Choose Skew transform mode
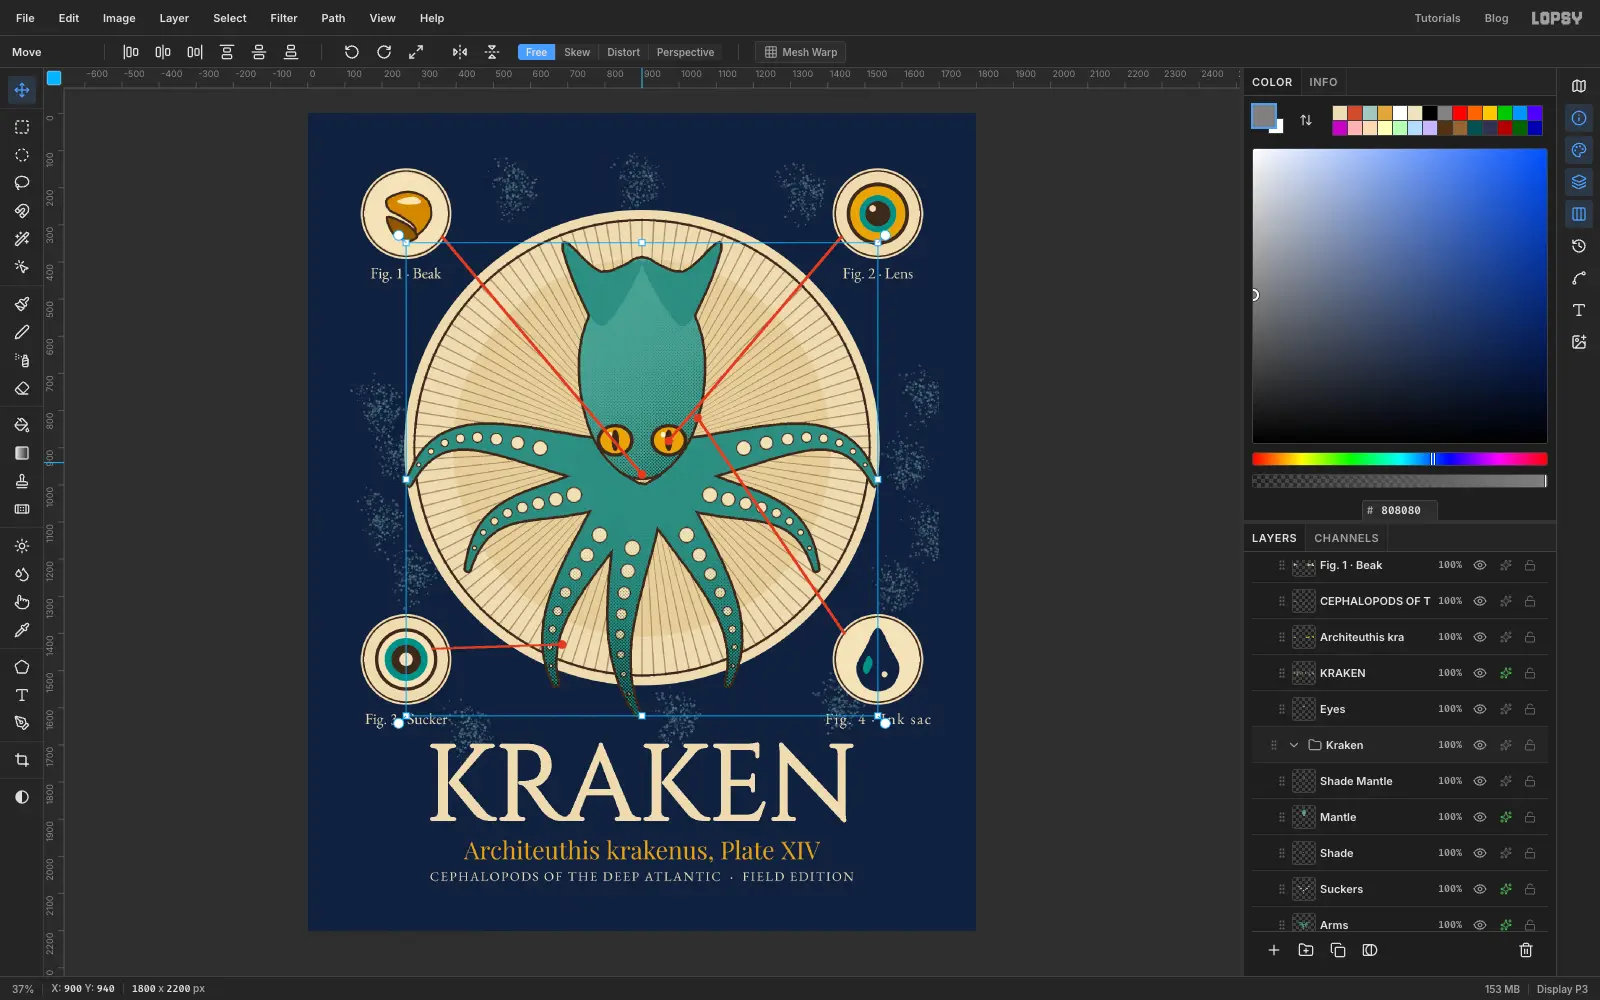Viewport: 1600px width, 1000px height. click(577, 52)
